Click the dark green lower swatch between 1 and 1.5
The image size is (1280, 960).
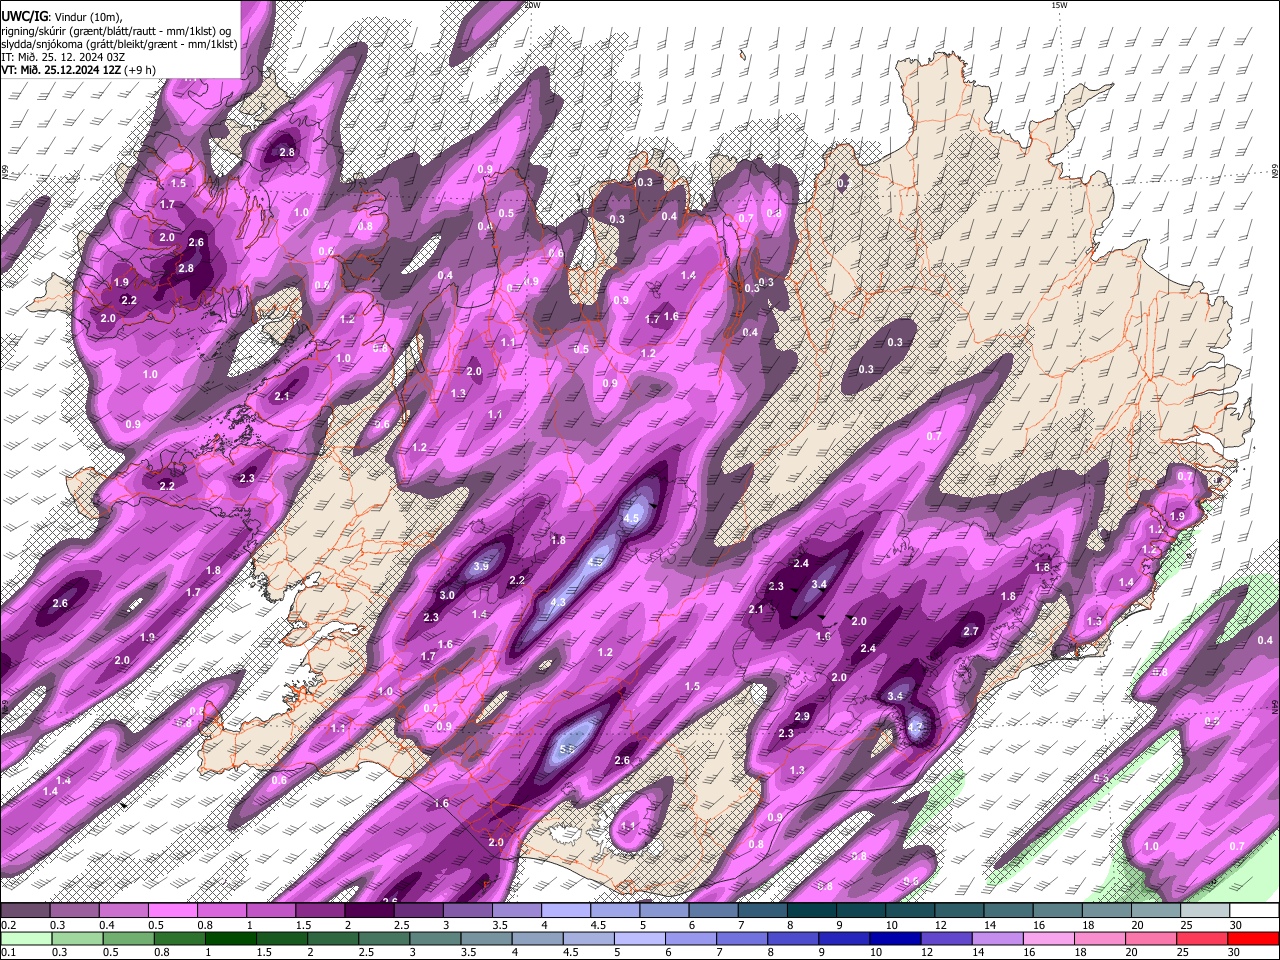point(230,938)
